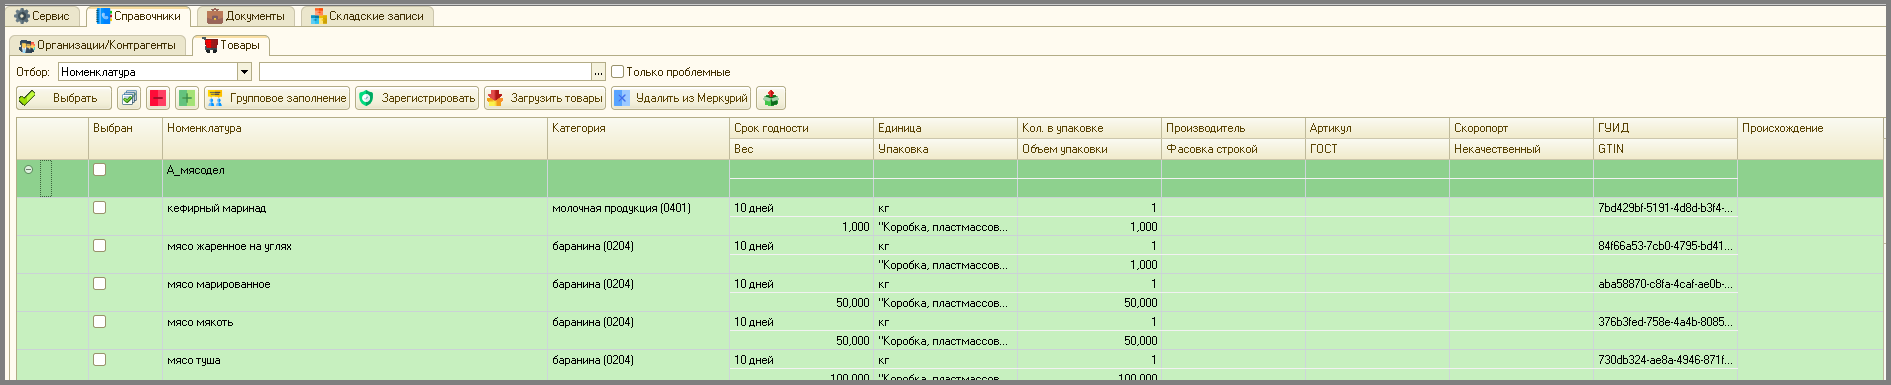Open the ellipsis selection button of filter
This screenshot has height=385, width=1891.
coord(599,72)
